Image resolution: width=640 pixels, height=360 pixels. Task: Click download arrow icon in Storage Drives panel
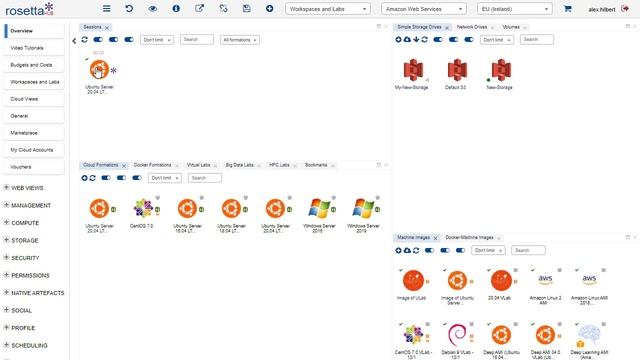416,40
